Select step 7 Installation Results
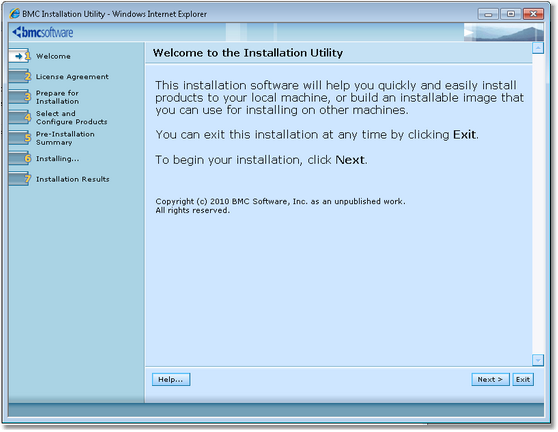The width and height of the screenshot is (558, 432). click(x=73, y=179)
